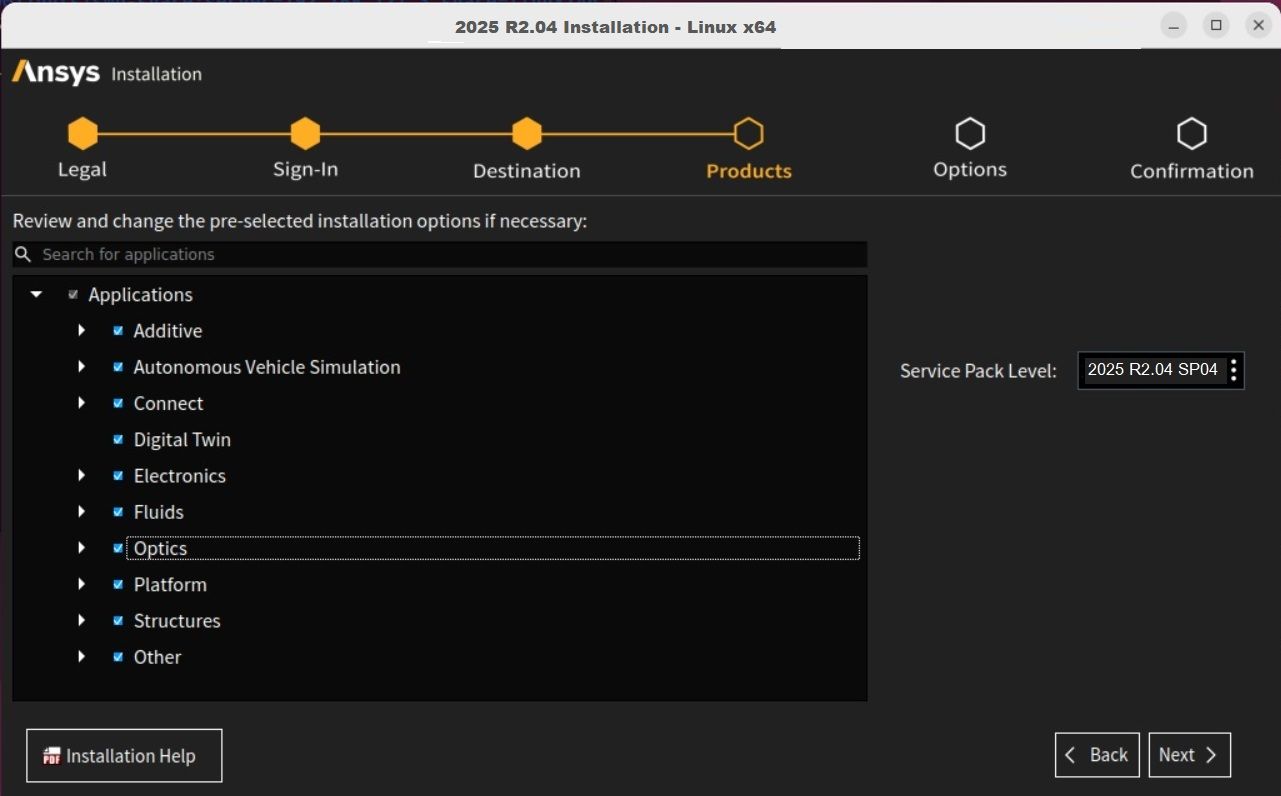Toggle the Digital Twin checkbox
Image resolution: width=1281 pixels, height=796 pixels.
click(118, 440)
